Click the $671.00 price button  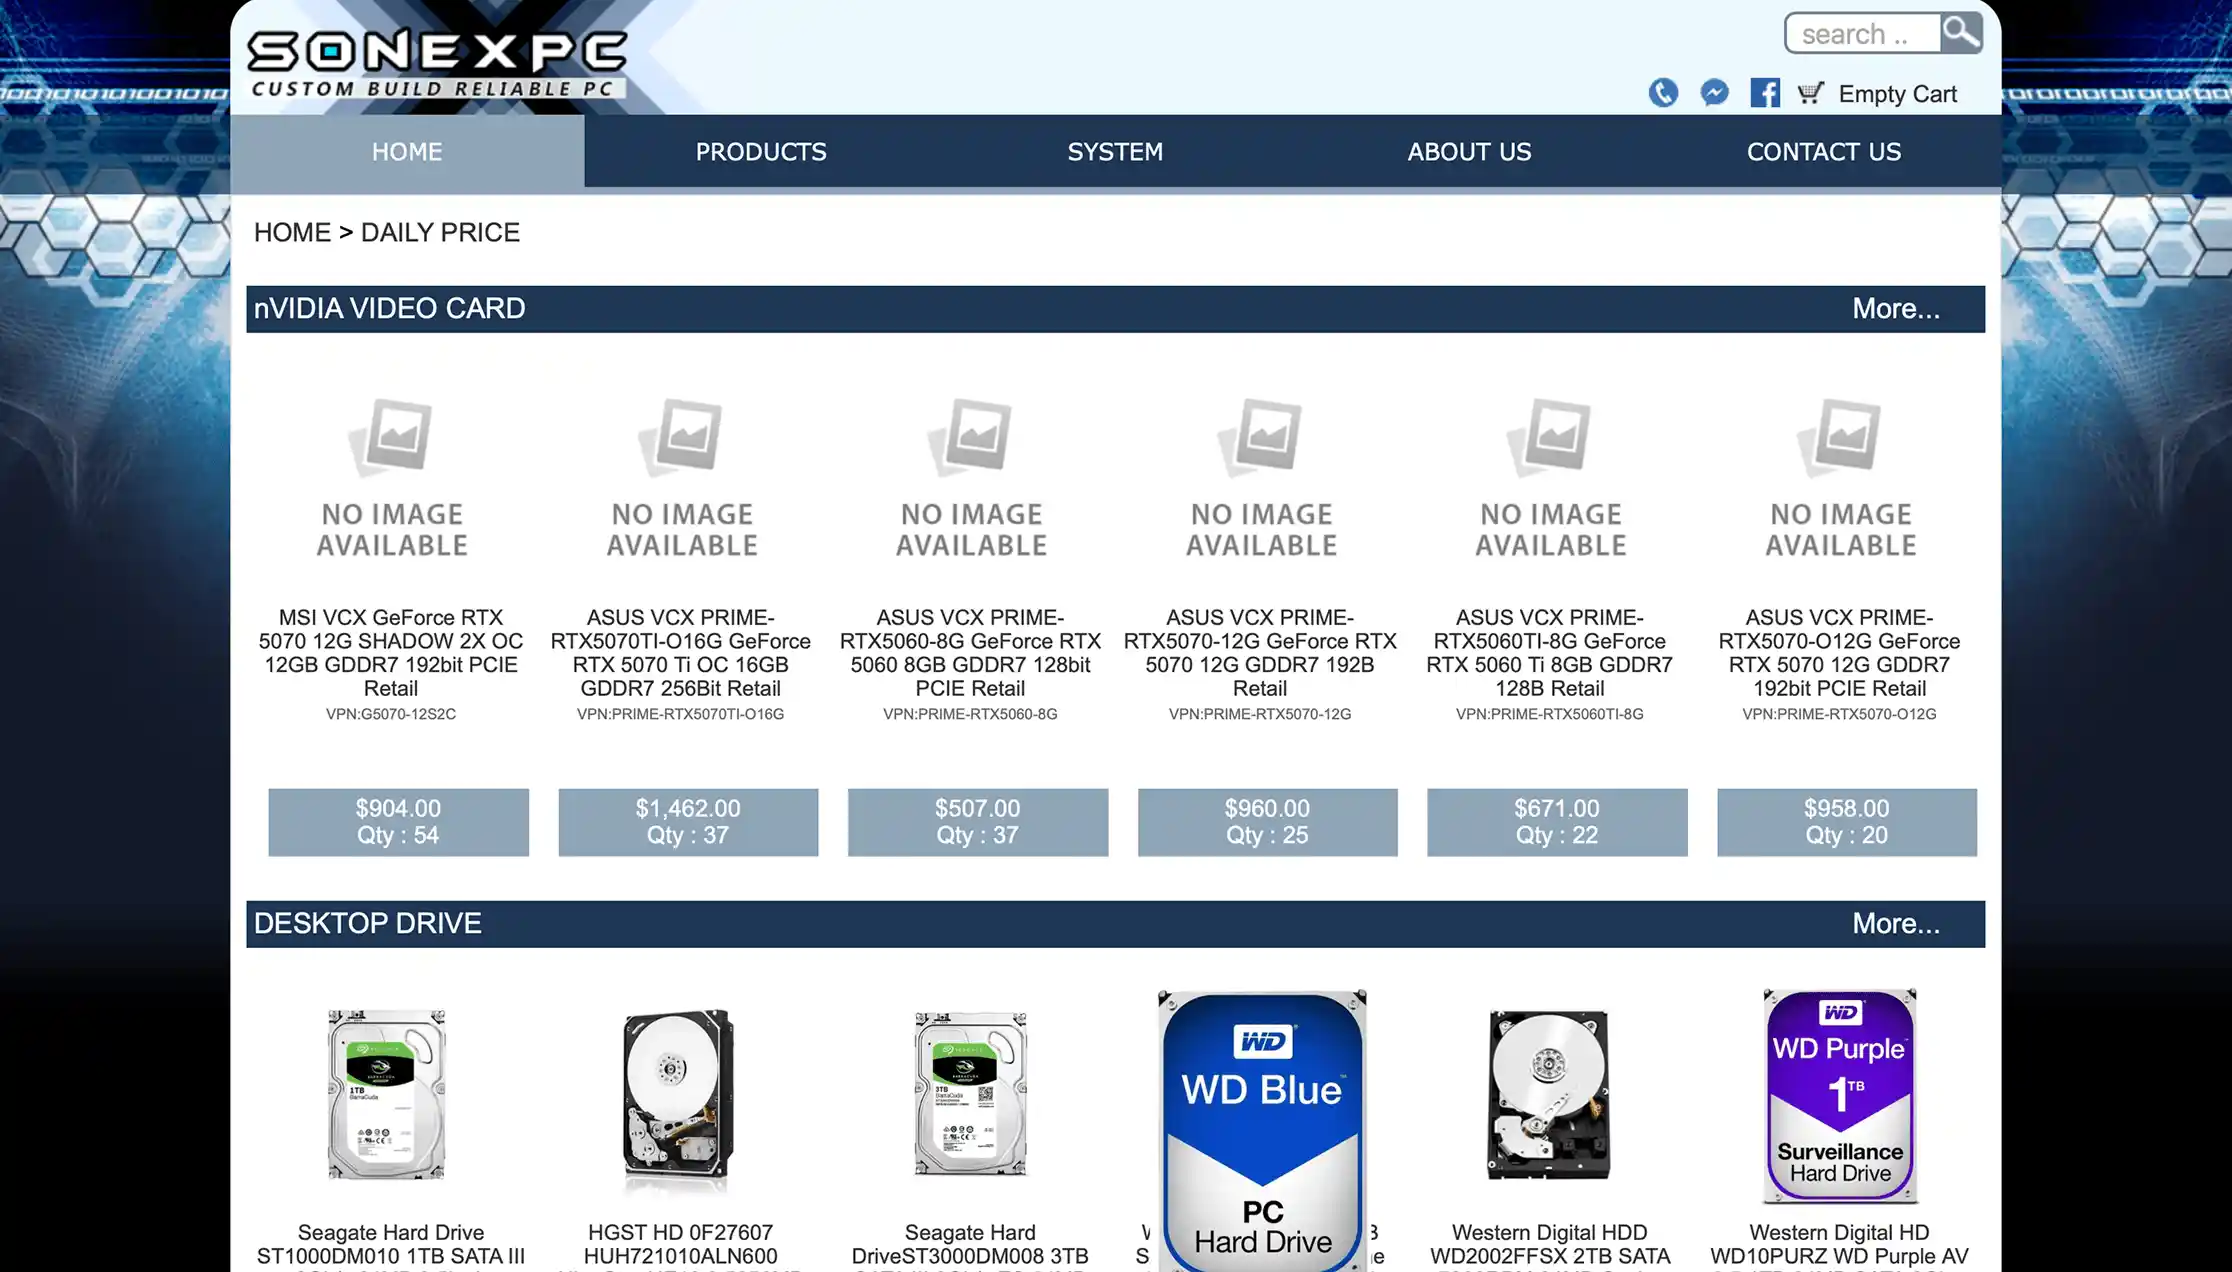1557,822
